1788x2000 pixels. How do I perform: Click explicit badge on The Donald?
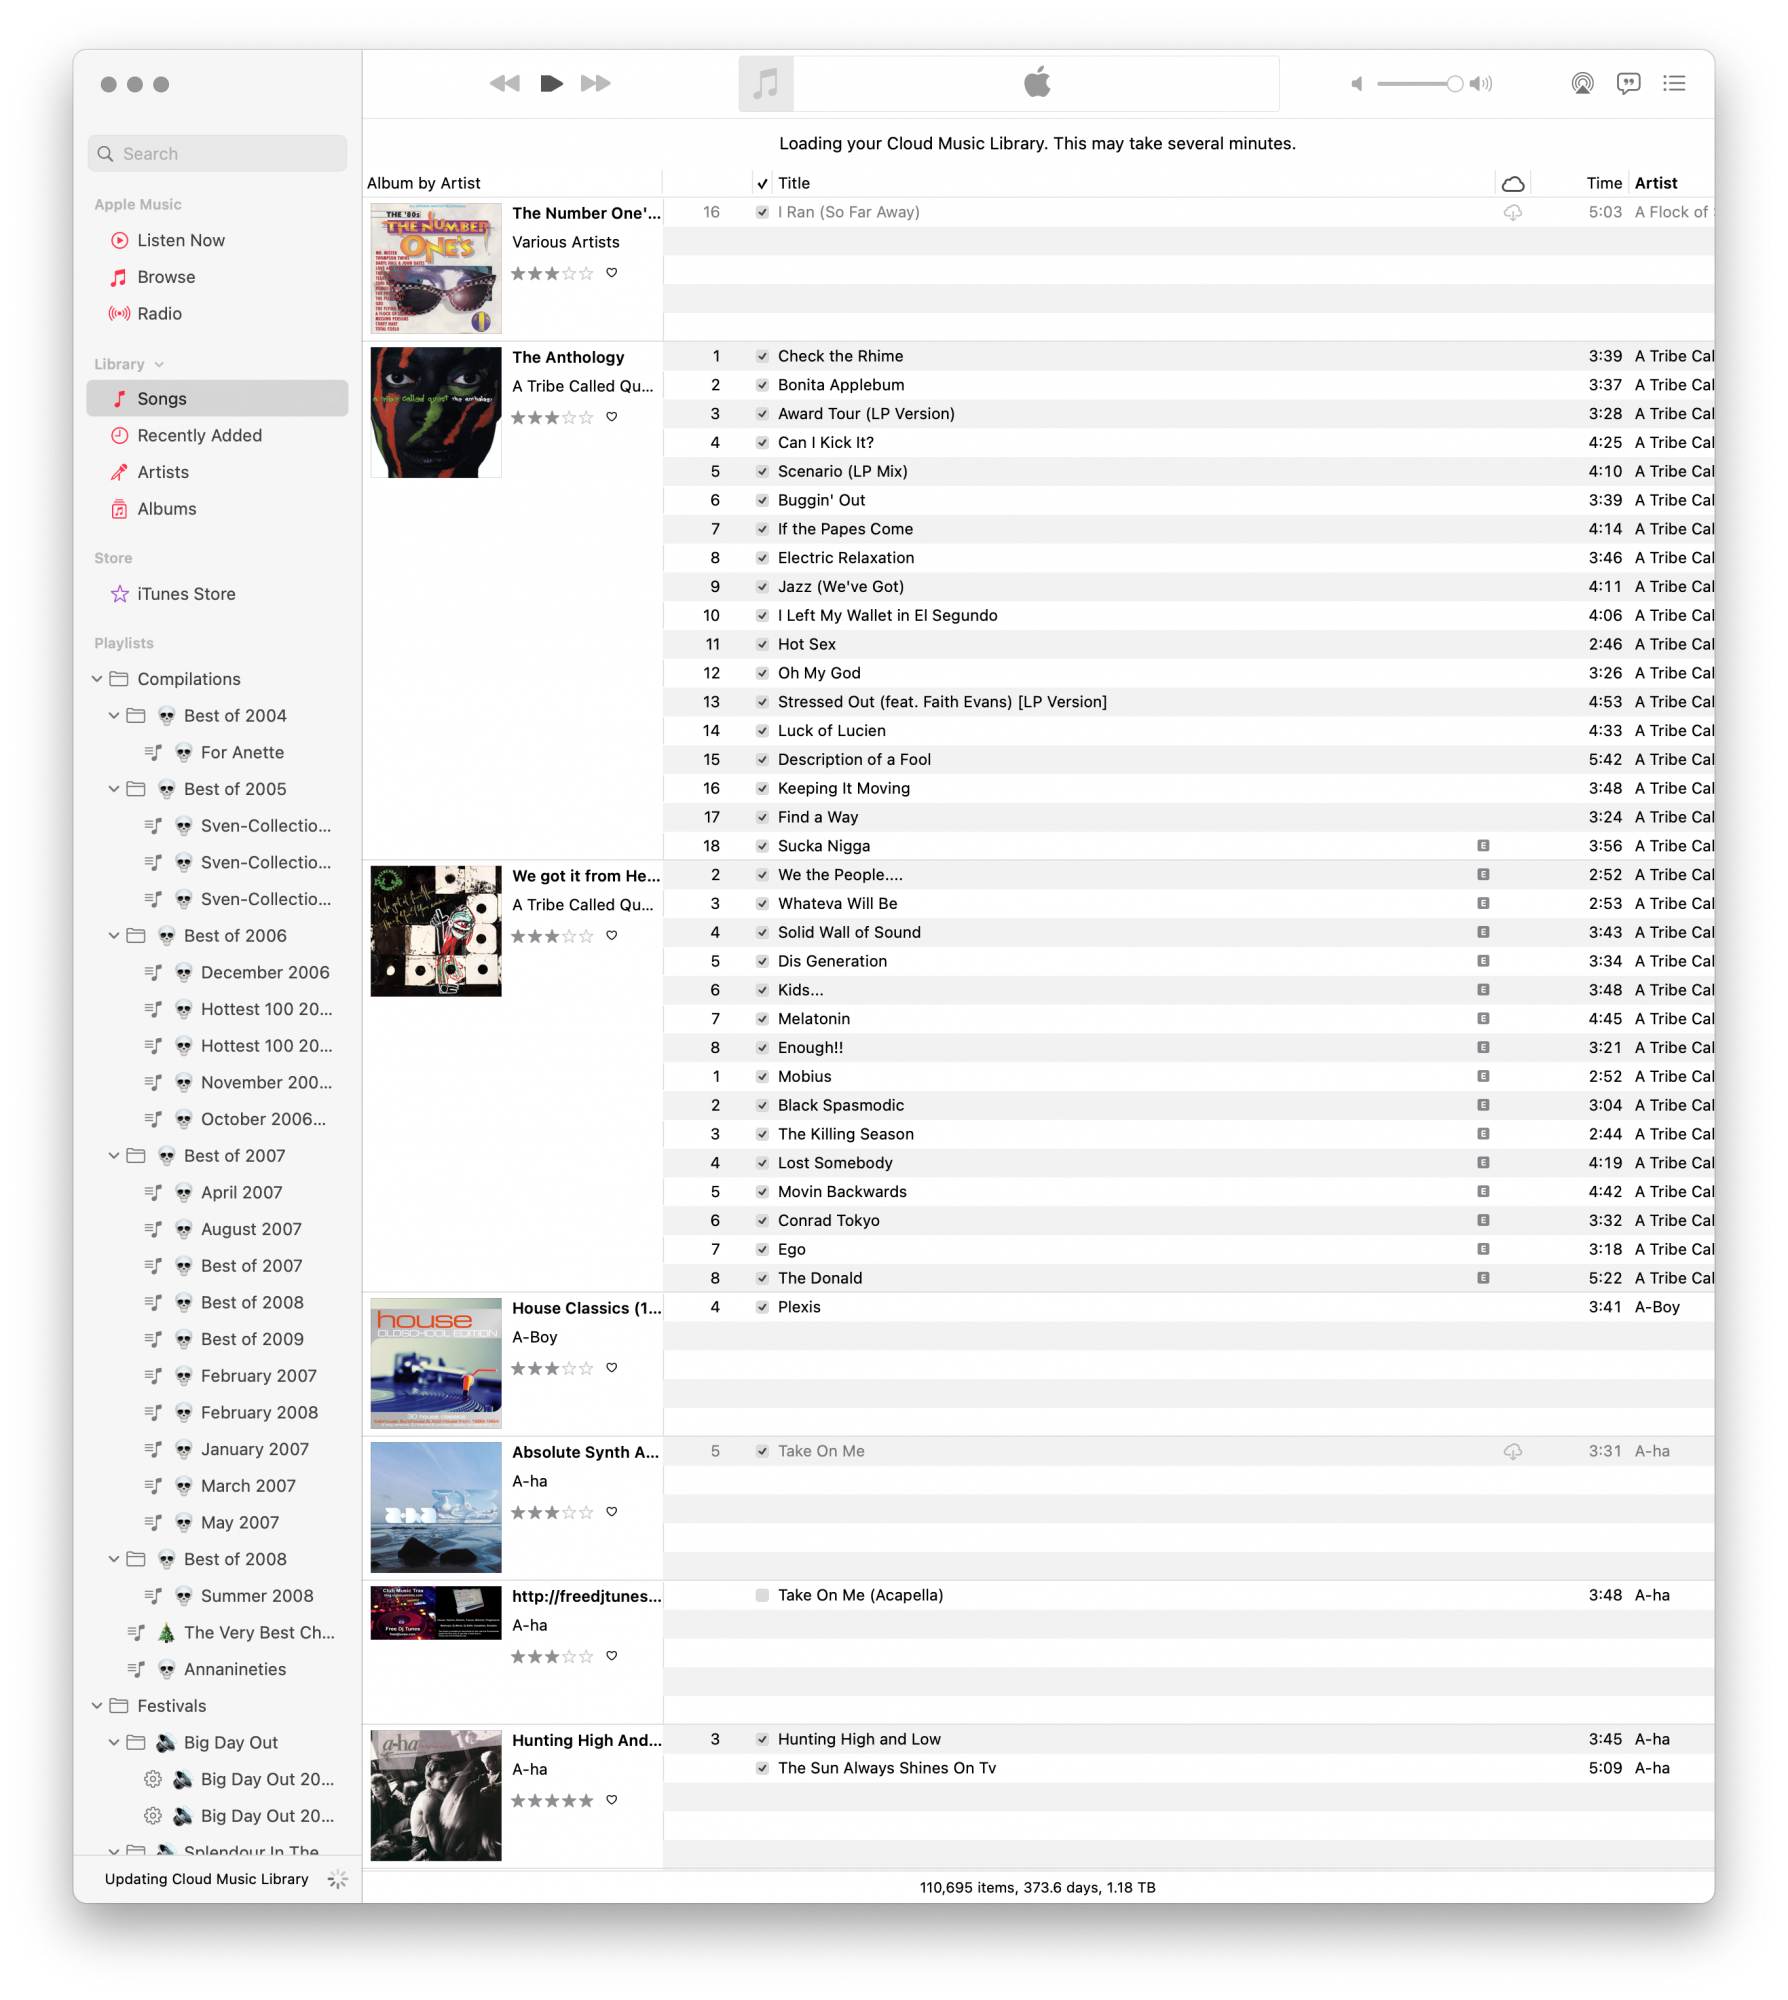[1483, 1278]
